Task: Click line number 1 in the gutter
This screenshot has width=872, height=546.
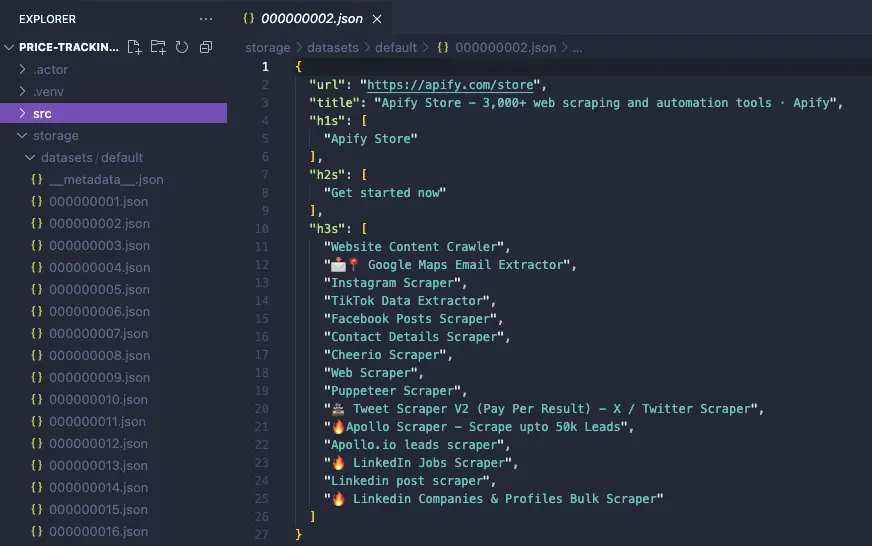Action: (x=265, y=67)
